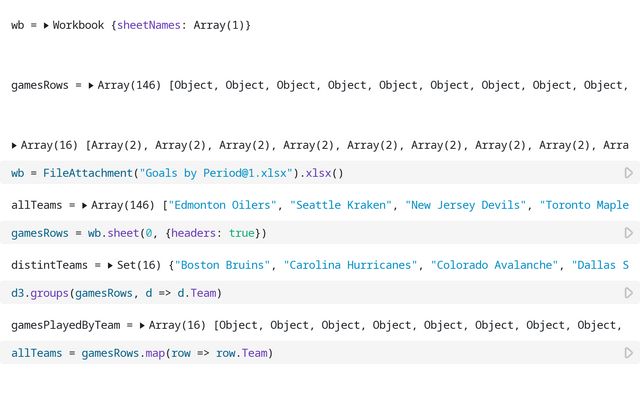
Task: Expand the Workbook object output
Action: [x=46, y=25]
